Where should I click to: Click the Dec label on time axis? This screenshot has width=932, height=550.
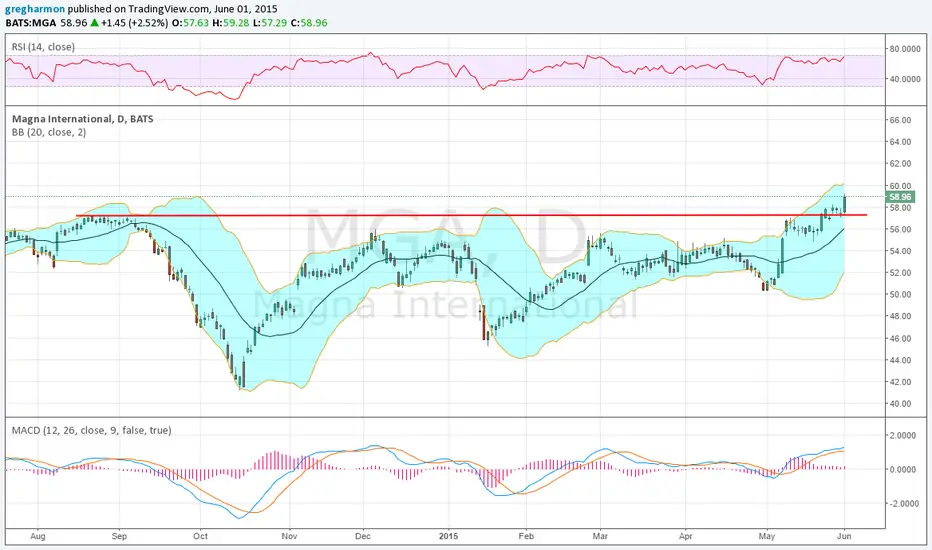pos(363,536)
